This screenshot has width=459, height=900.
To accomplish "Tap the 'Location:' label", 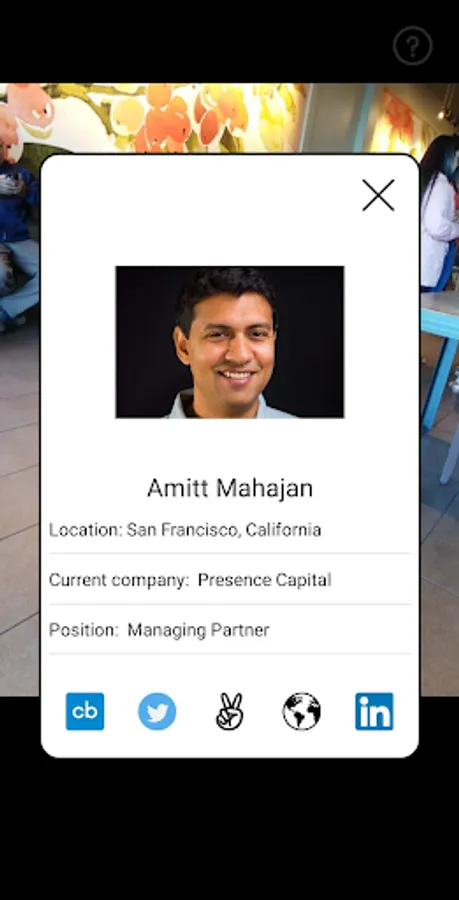I will click(x=85, y=529).
